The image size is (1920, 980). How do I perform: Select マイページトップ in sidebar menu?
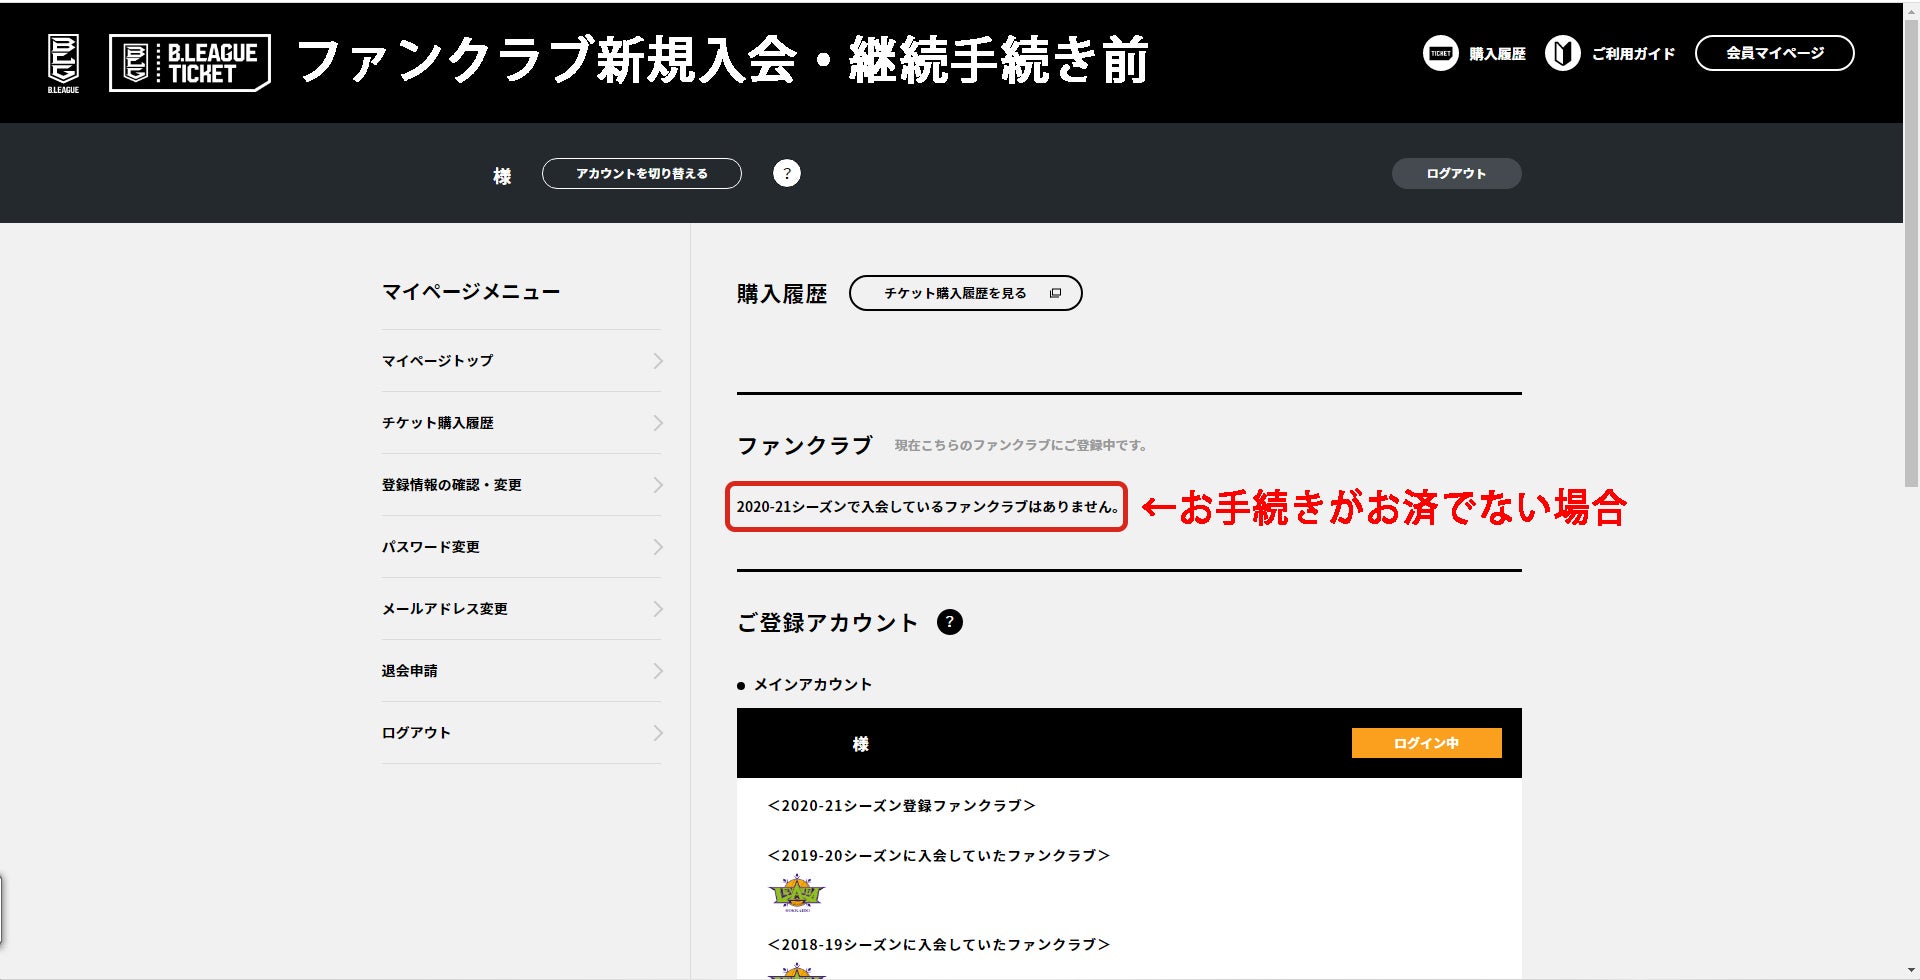point(437,361)
